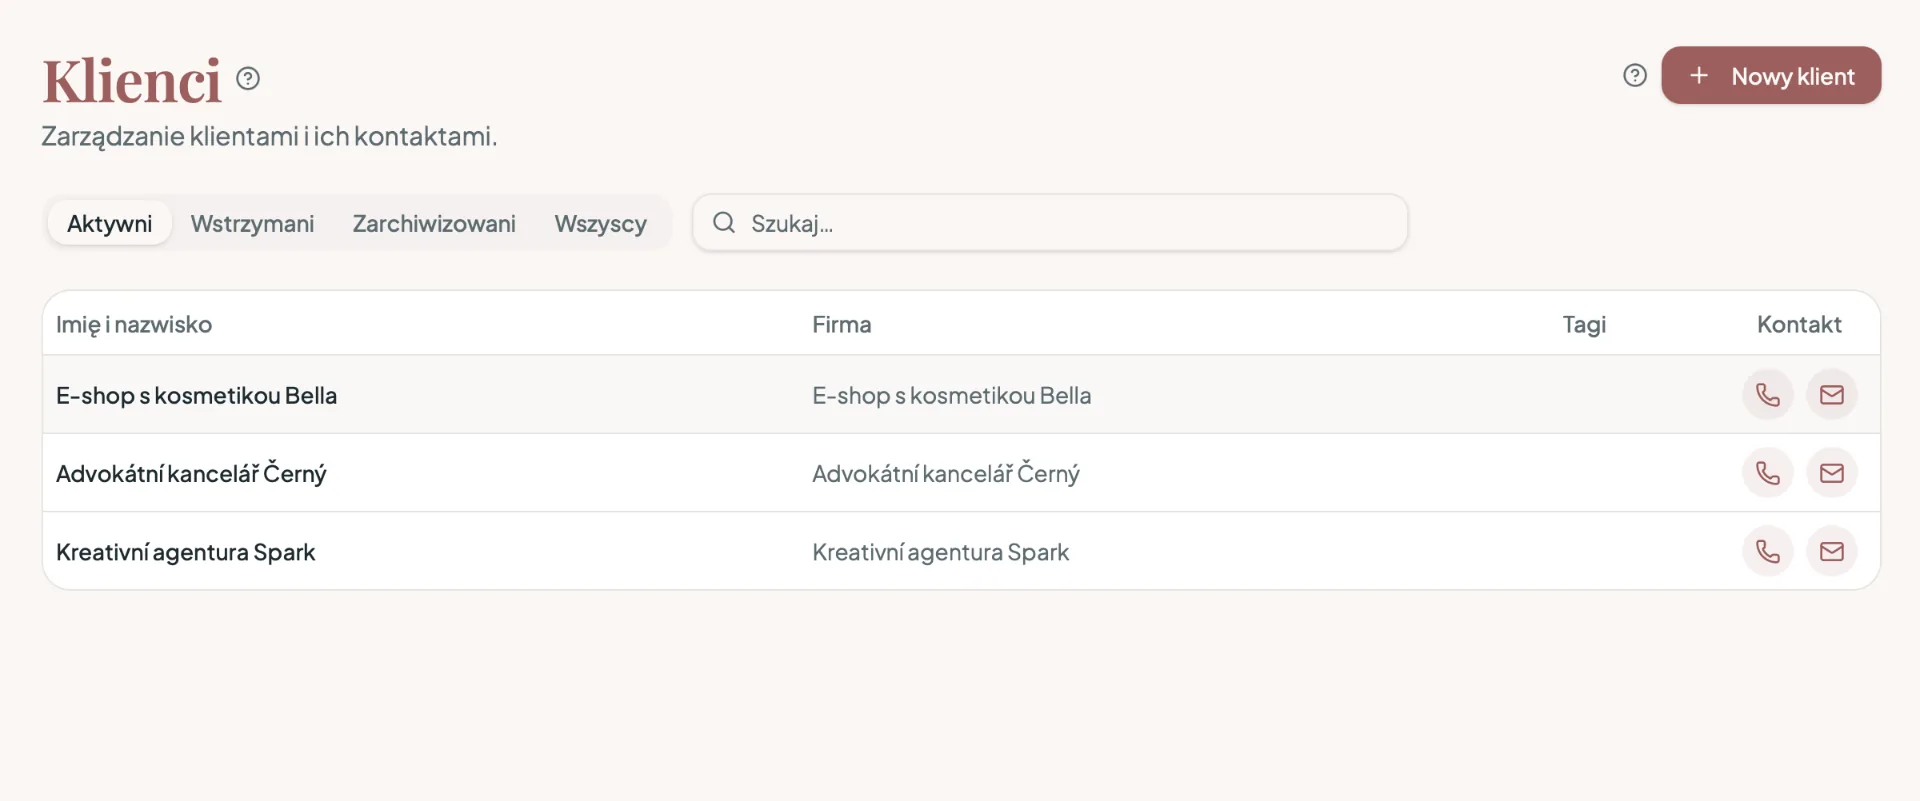Add a client with Nowy klient button

[x=1771, y=75]
